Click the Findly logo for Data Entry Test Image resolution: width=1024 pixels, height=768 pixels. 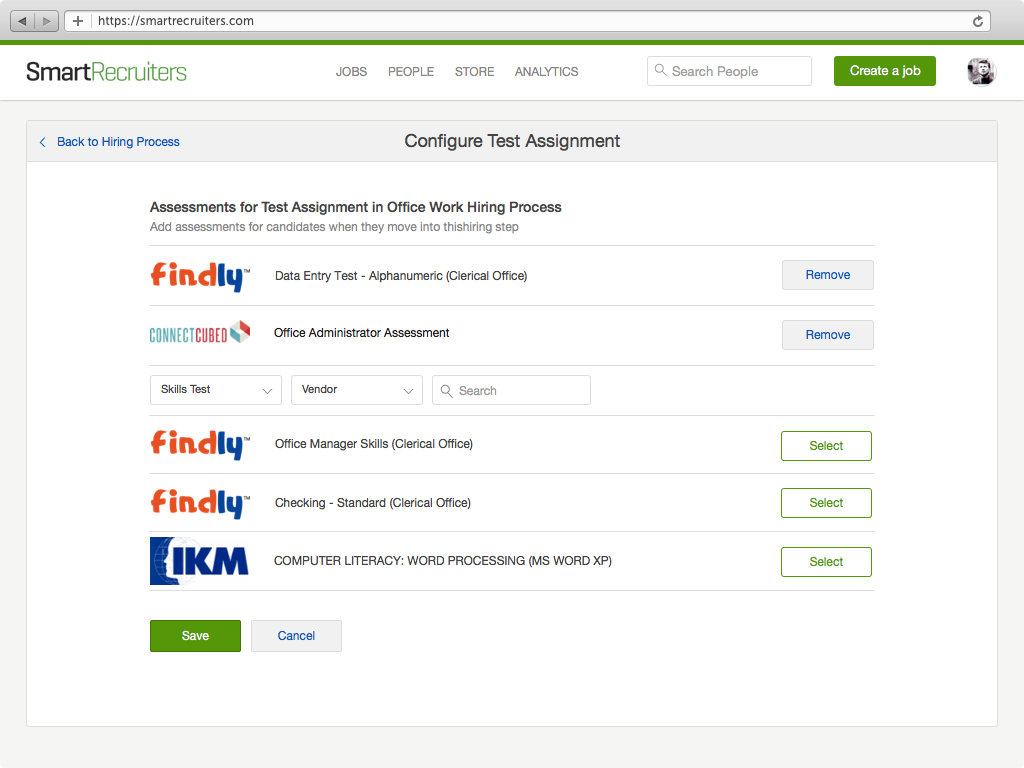point(200,276)
